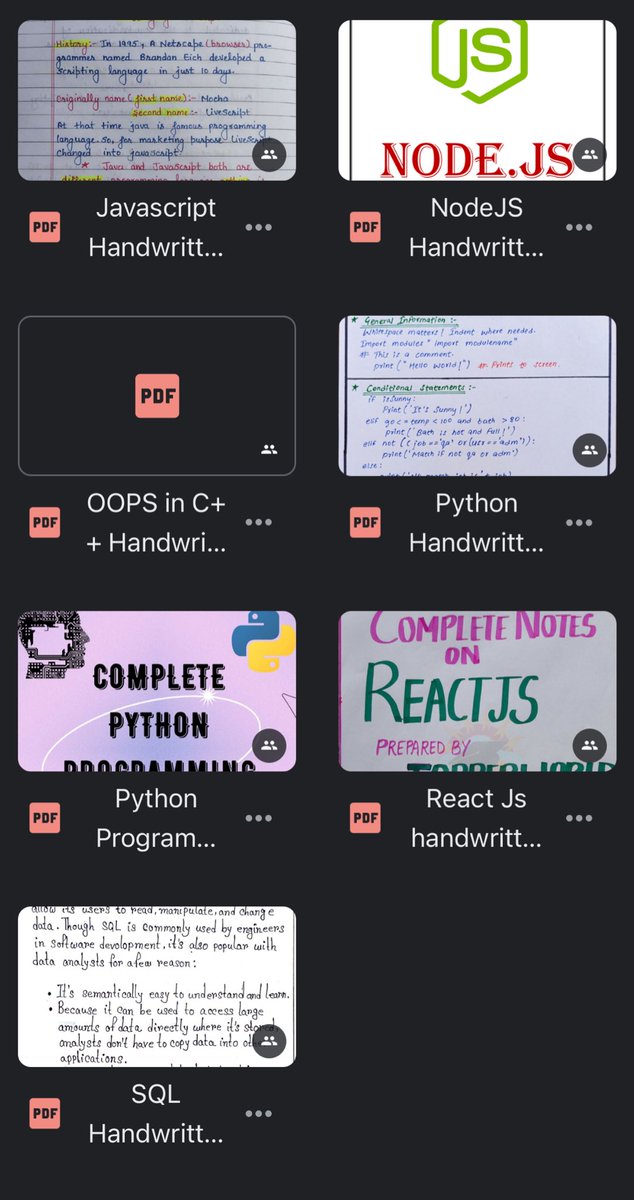Screen dimensions: 634x1200
Task: Click PDF icon beside OOPS in C++ title
Action: click(x=45, y=522)
